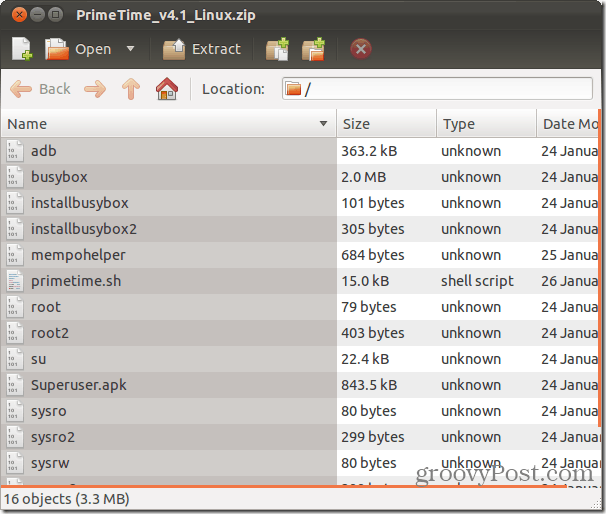Sort by the Size column header
Screen dimensions: 606x514
[386, 124]
